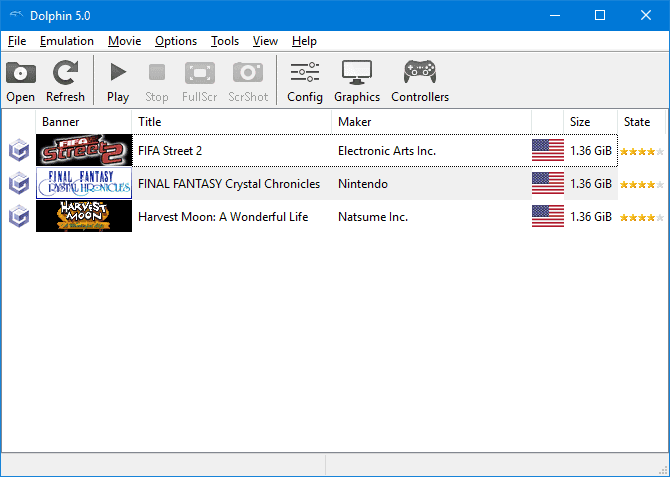Open the View menu
This screenshot has height=477, width=670.
(x=265, y=41)
